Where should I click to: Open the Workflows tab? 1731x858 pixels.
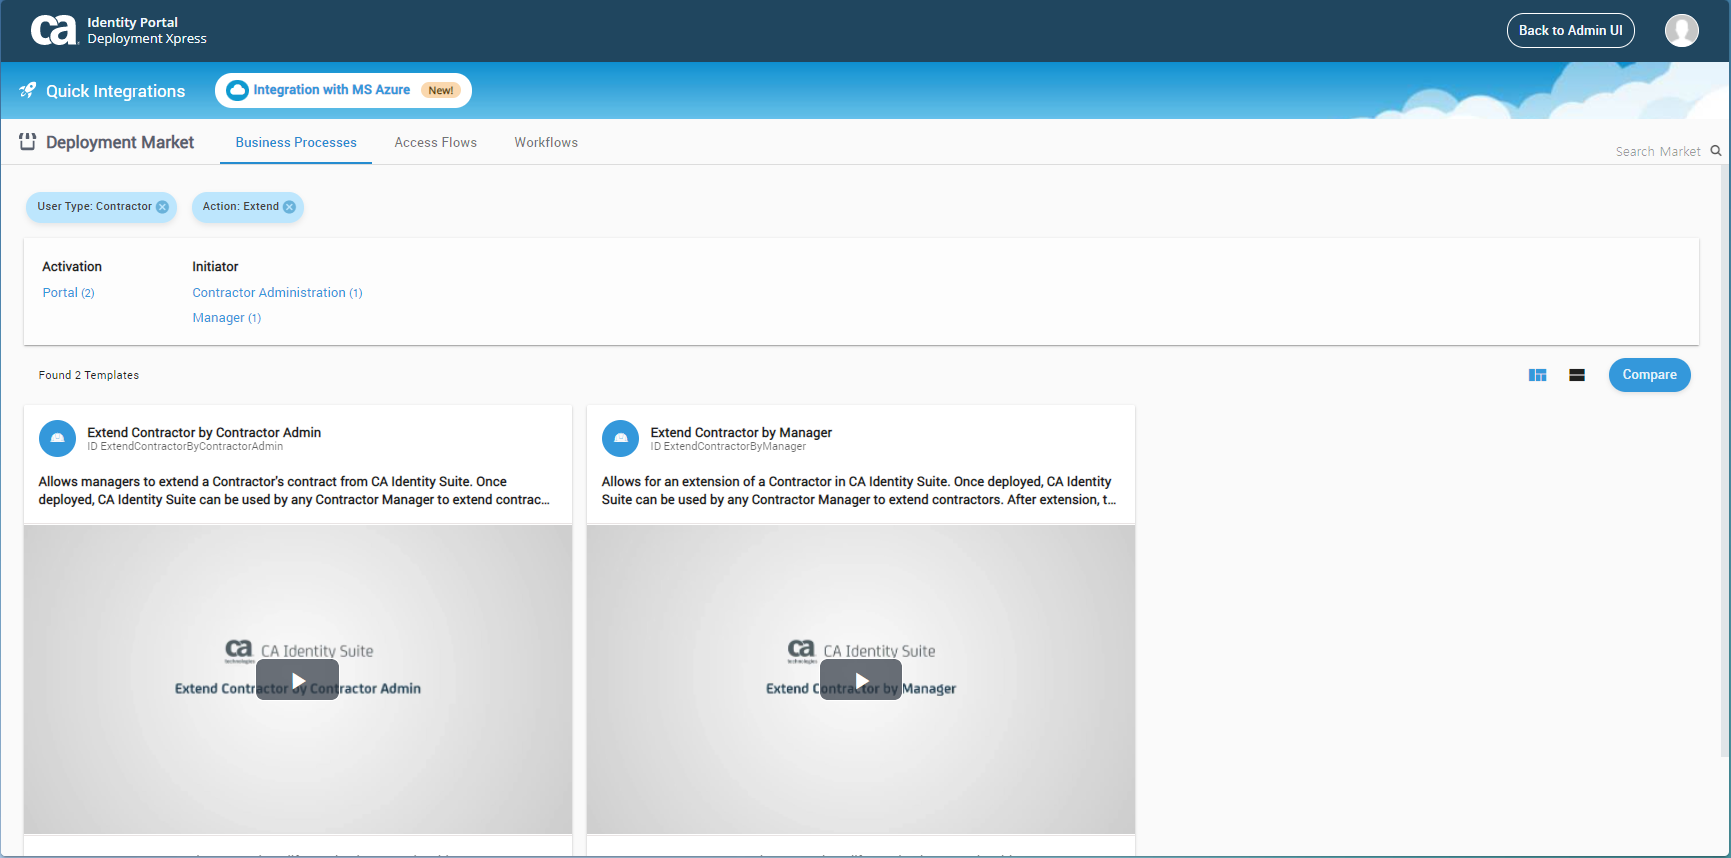(546, 143)
